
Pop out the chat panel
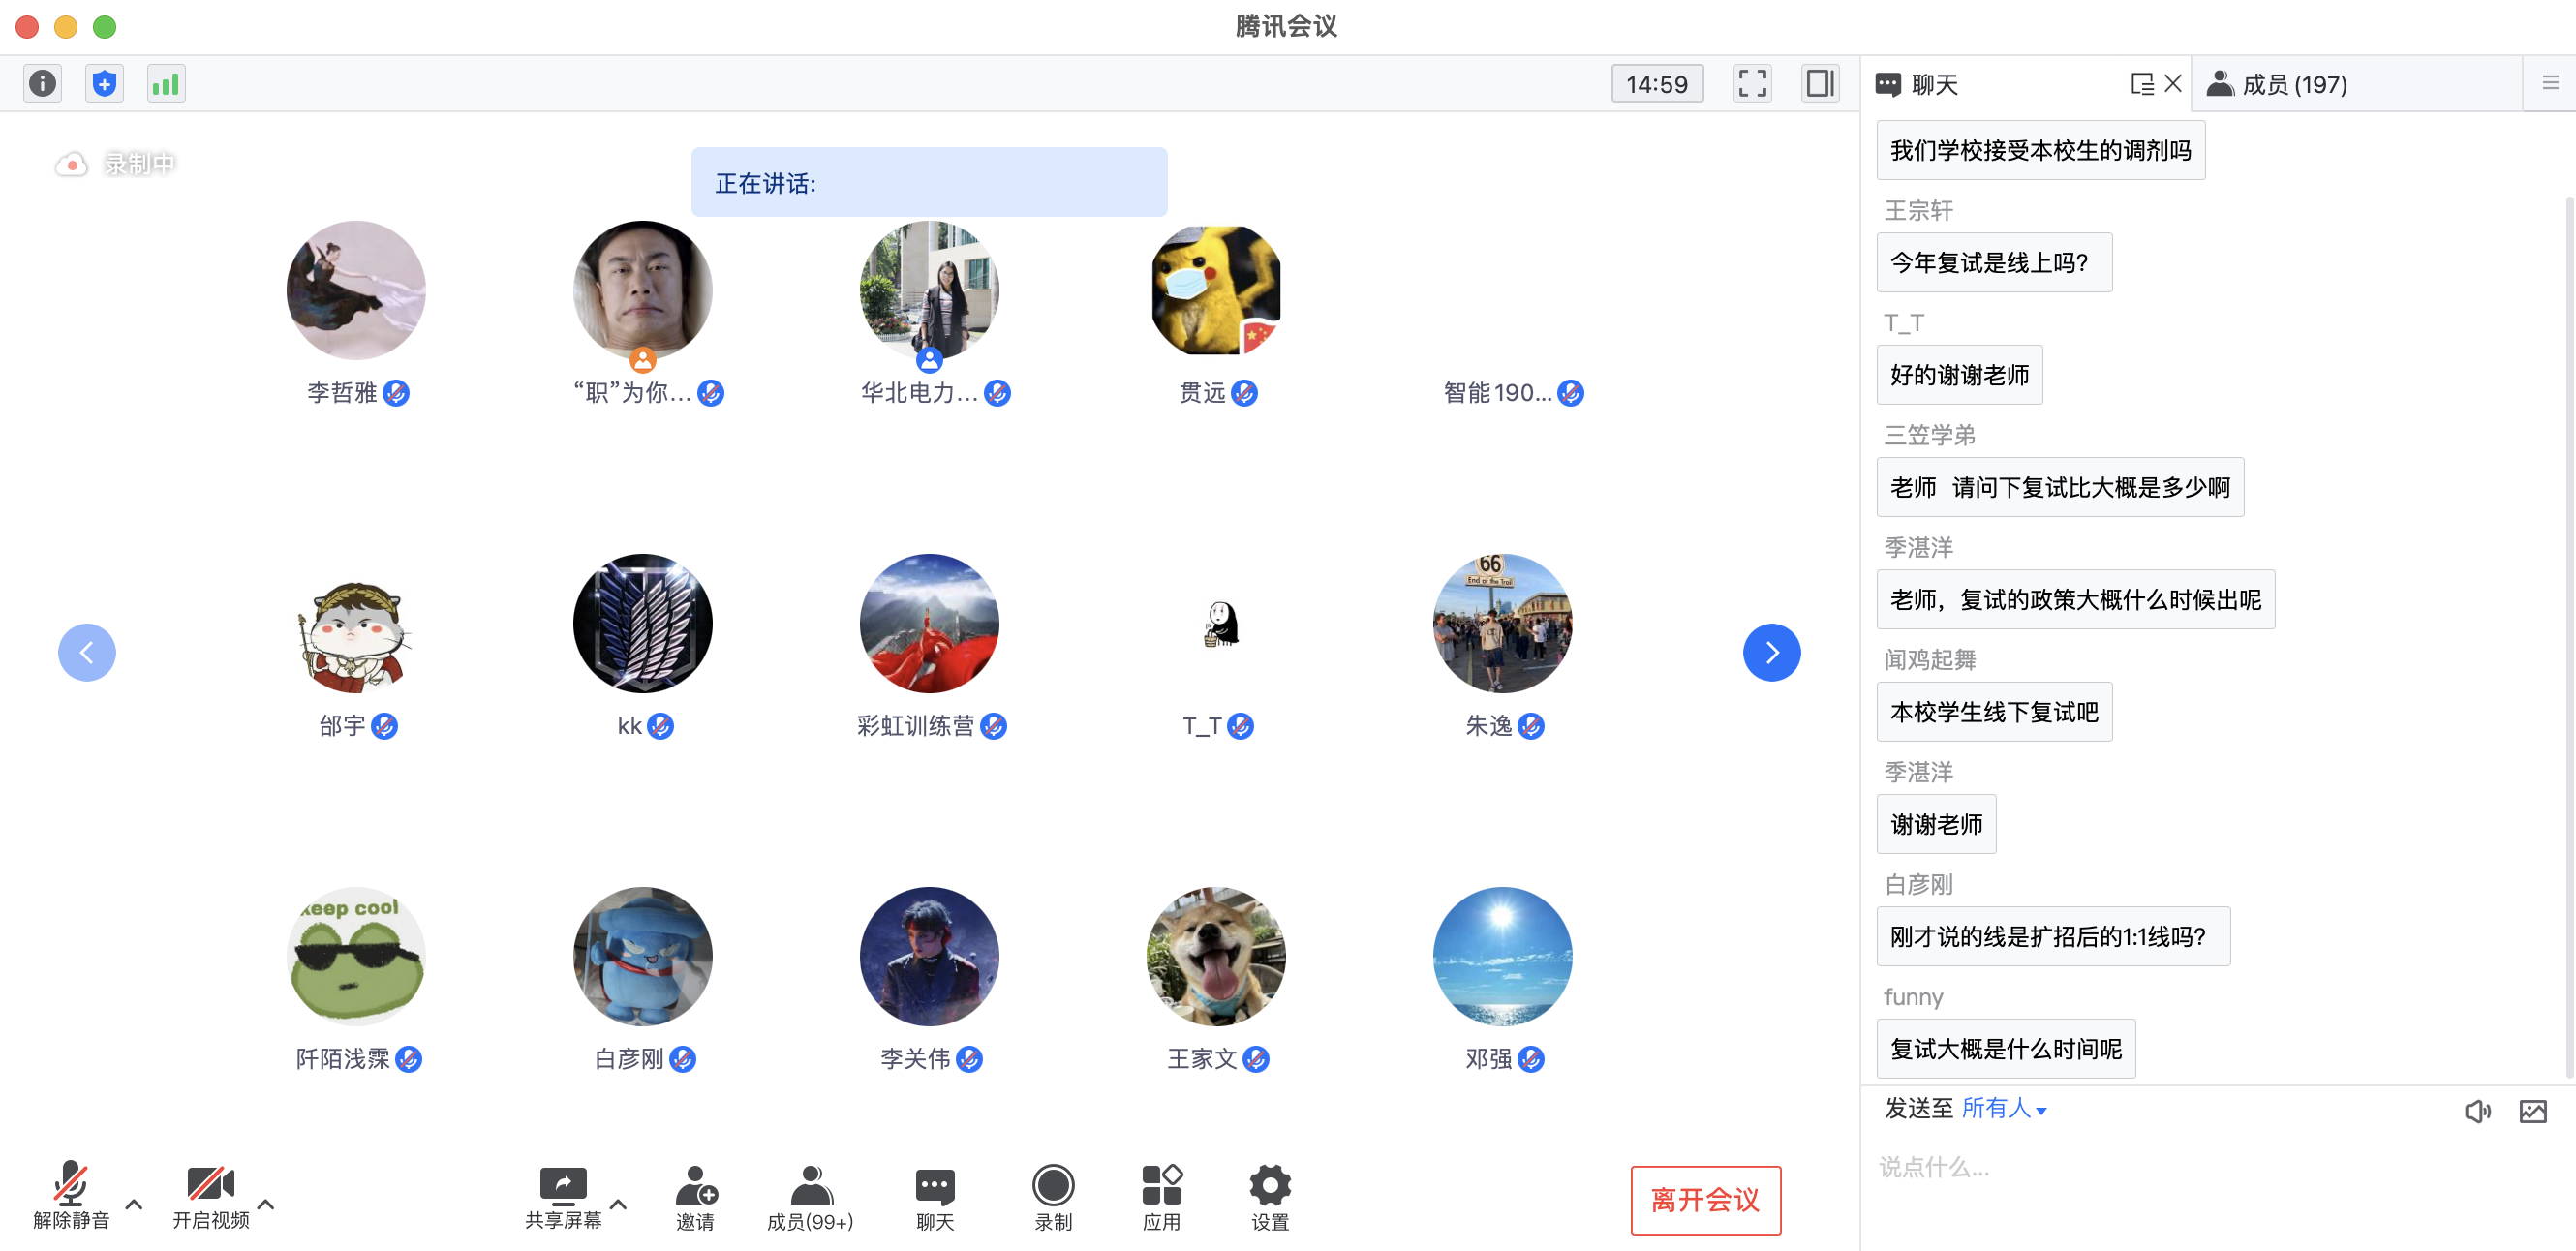[x=2140, y=83]
